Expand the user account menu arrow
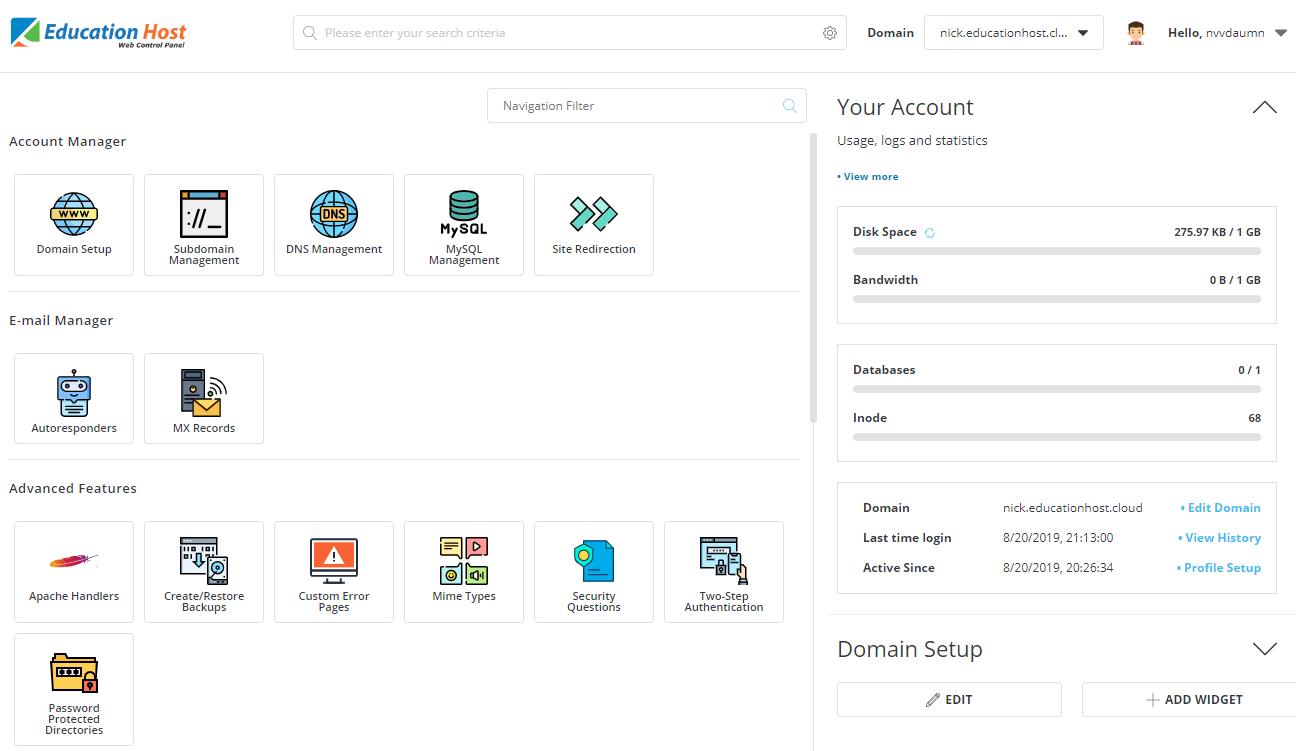This screenshot has width=1296, height=751. pyautogui.click(x=1281, y=33)
